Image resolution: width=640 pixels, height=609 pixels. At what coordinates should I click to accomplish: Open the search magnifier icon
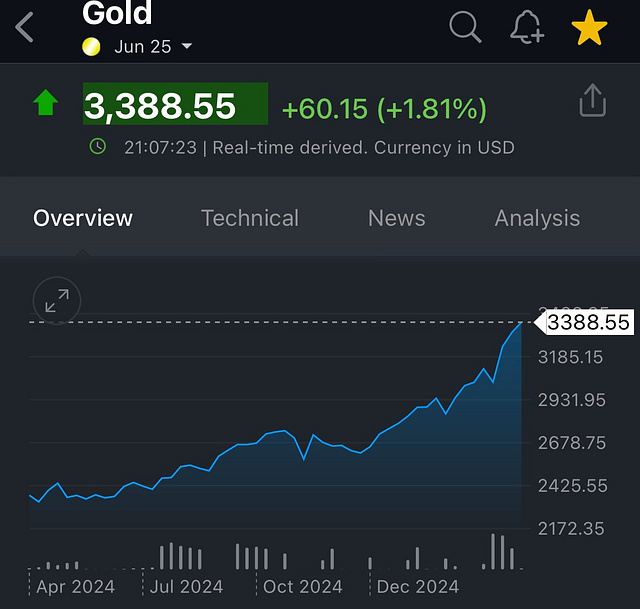click(x=465, y=27)
